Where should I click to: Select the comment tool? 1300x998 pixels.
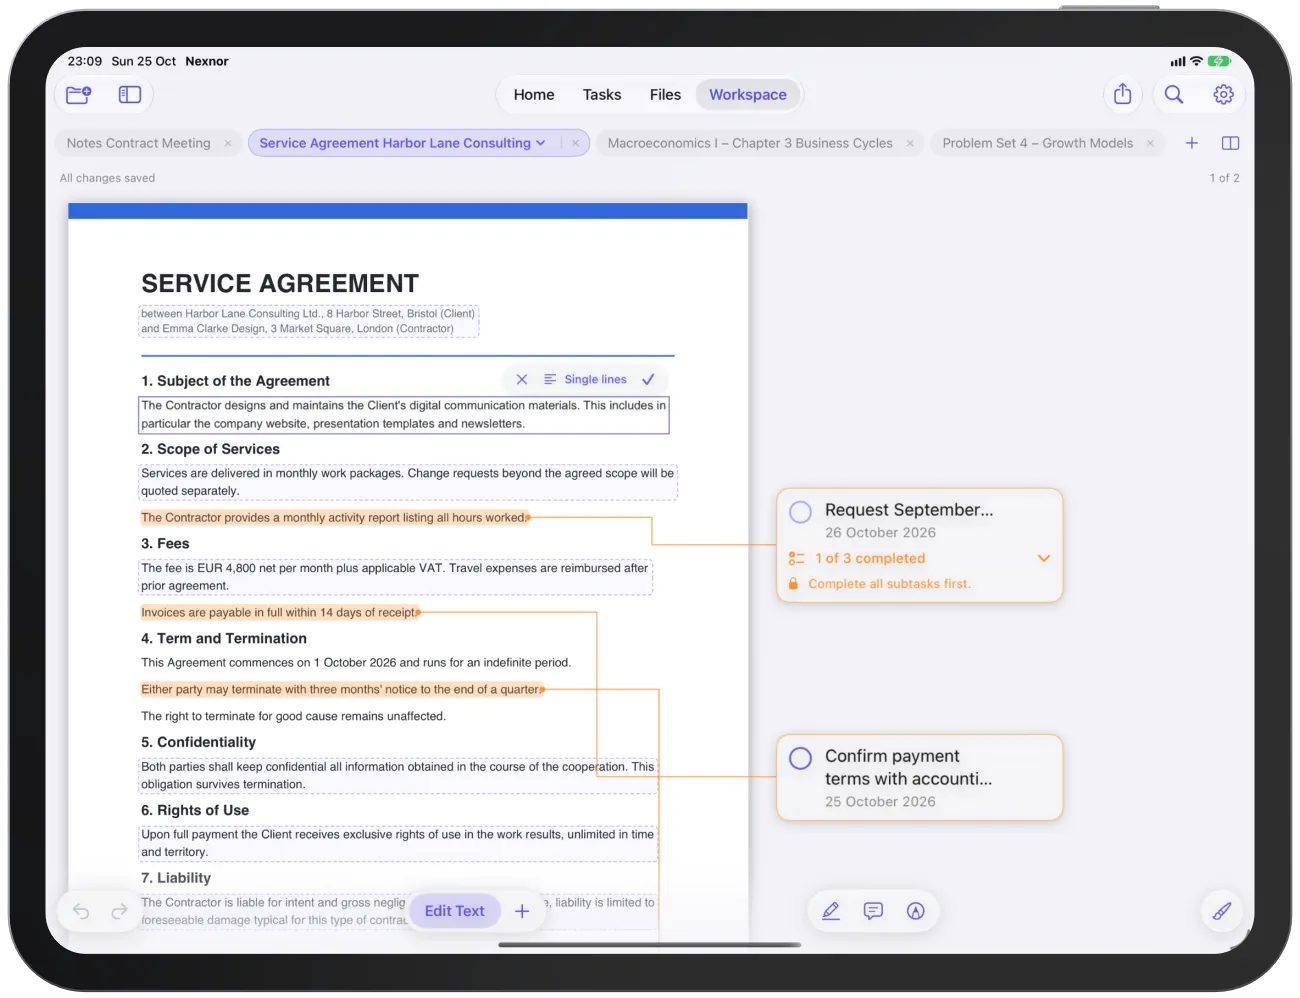point(873,911)
